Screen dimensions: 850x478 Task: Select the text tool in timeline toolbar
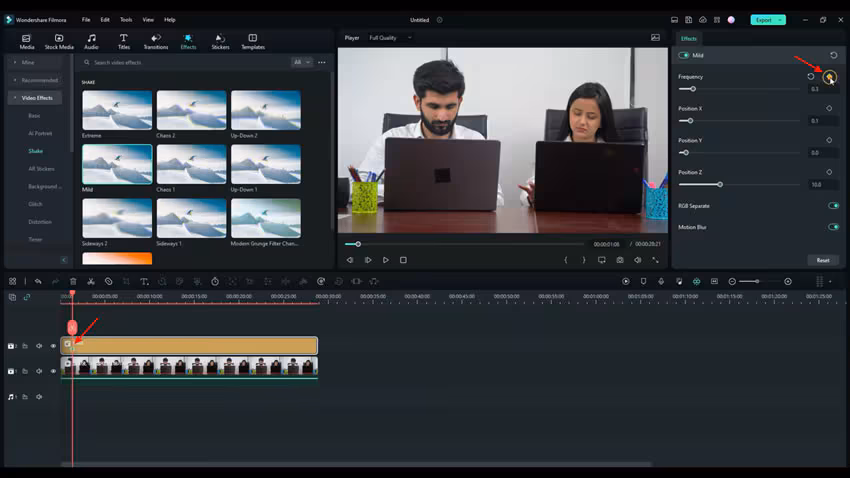coord(144,282)
